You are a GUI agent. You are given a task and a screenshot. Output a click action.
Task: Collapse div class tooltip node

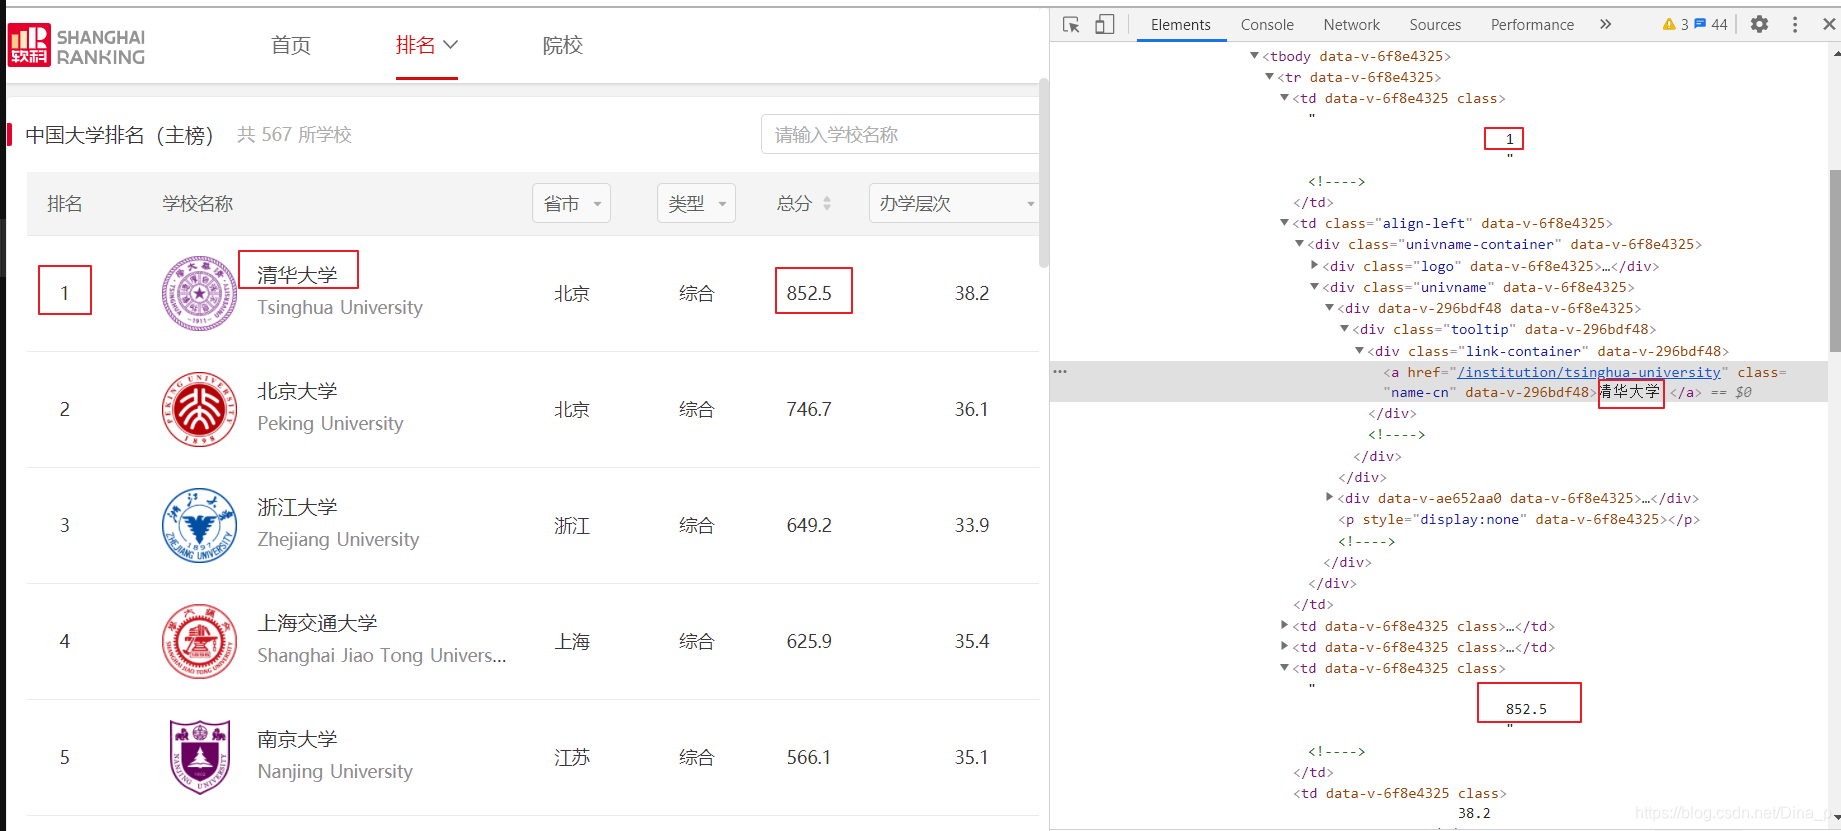1344,329
